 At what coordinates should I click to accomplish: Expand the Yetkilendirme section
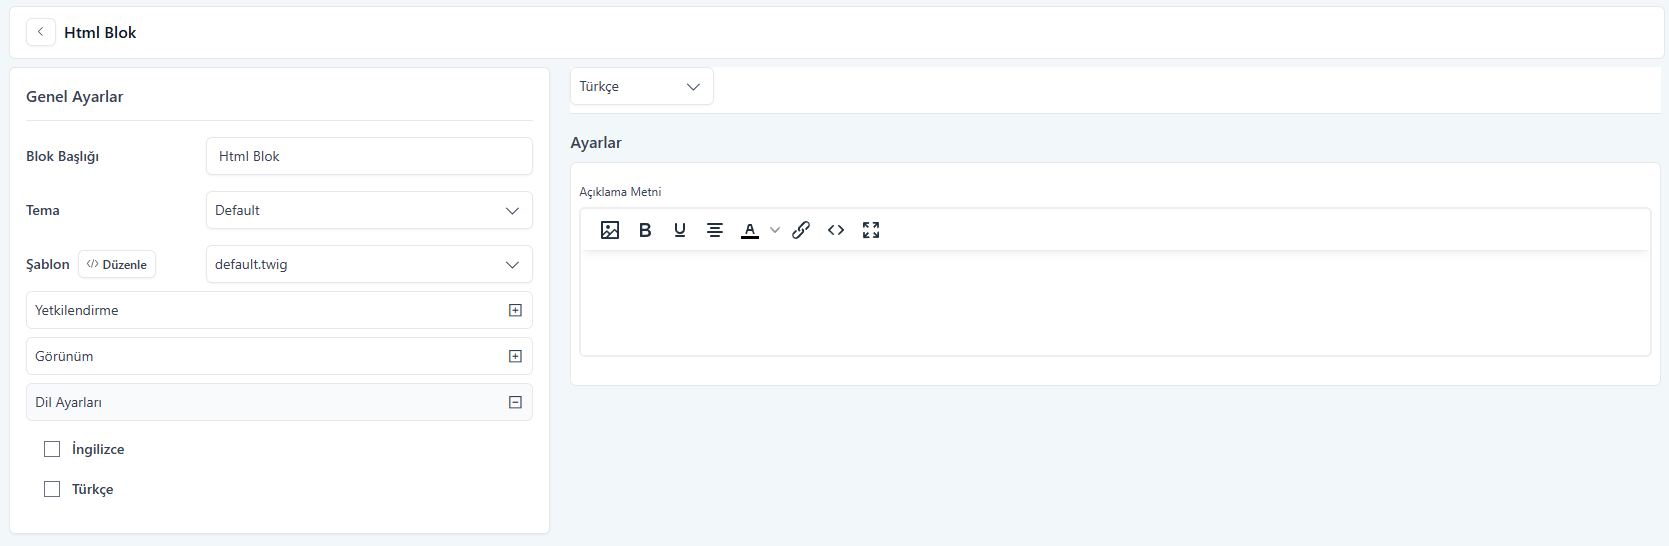(279, 310)
